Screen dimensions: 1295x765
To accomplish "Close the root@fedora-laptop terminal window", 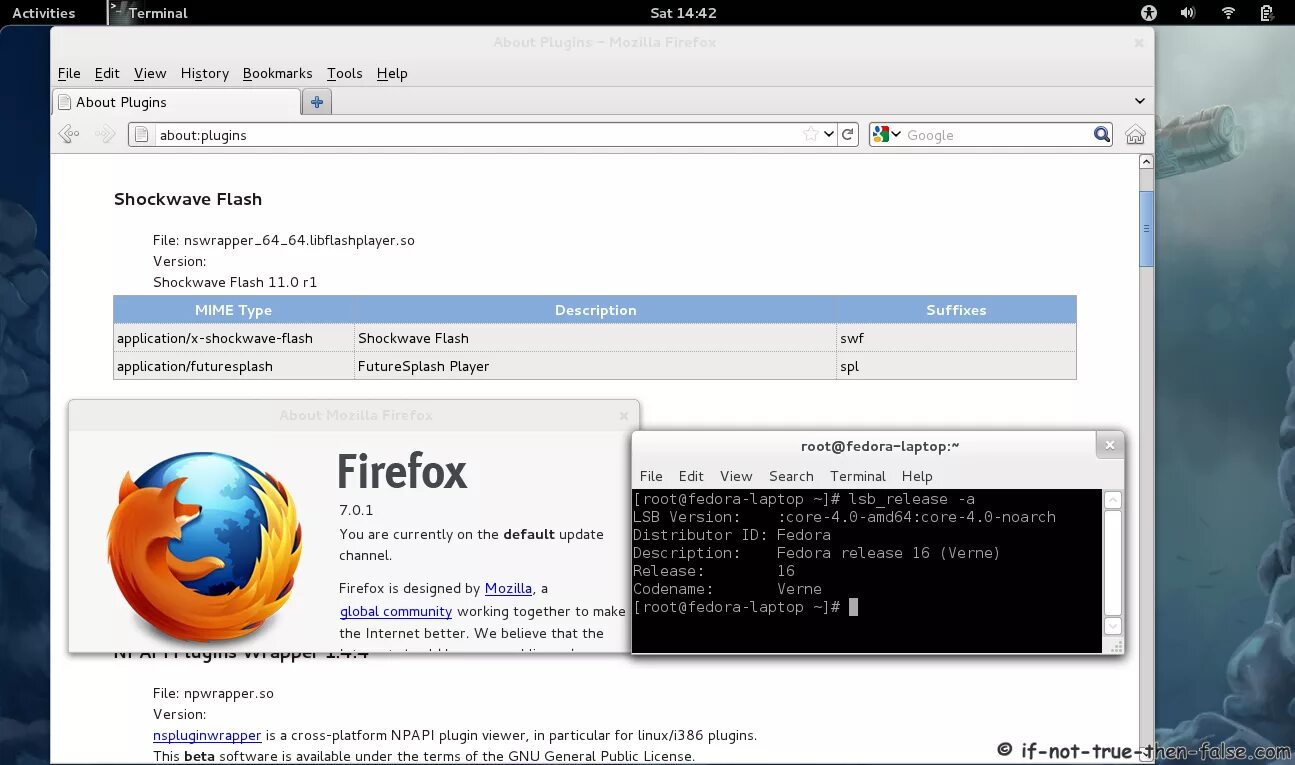I will tap(1108, 445).
